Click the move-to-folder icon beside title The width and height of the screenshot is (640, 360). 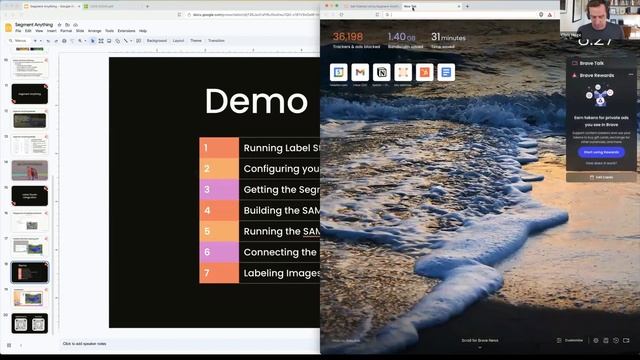[x=67, y=25]
